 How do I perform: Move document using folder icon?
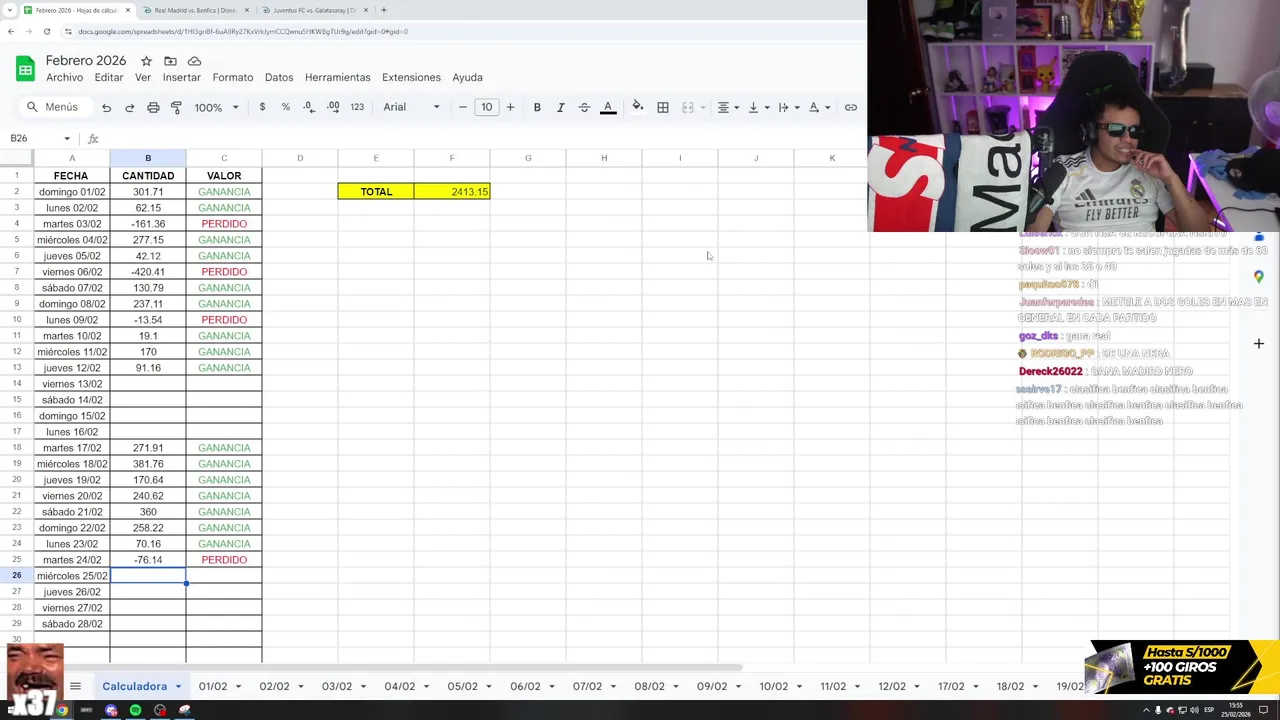click(170, 61)
